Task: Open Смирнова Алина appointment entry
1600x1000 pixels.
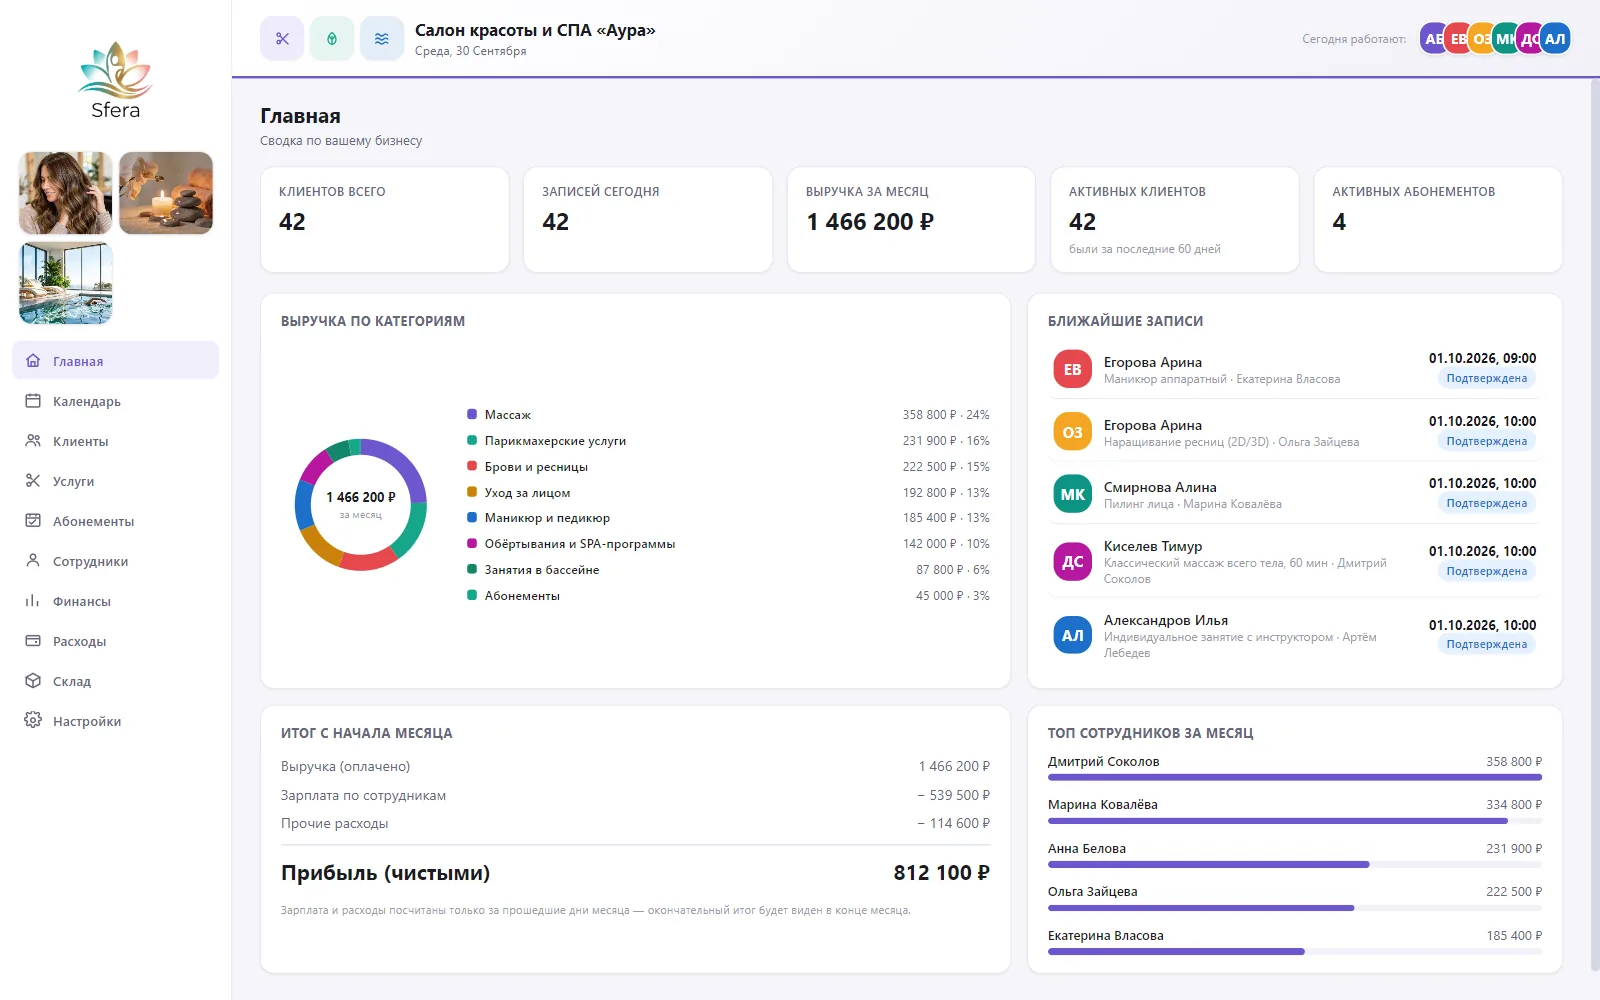Action: tap(1295, 494)
